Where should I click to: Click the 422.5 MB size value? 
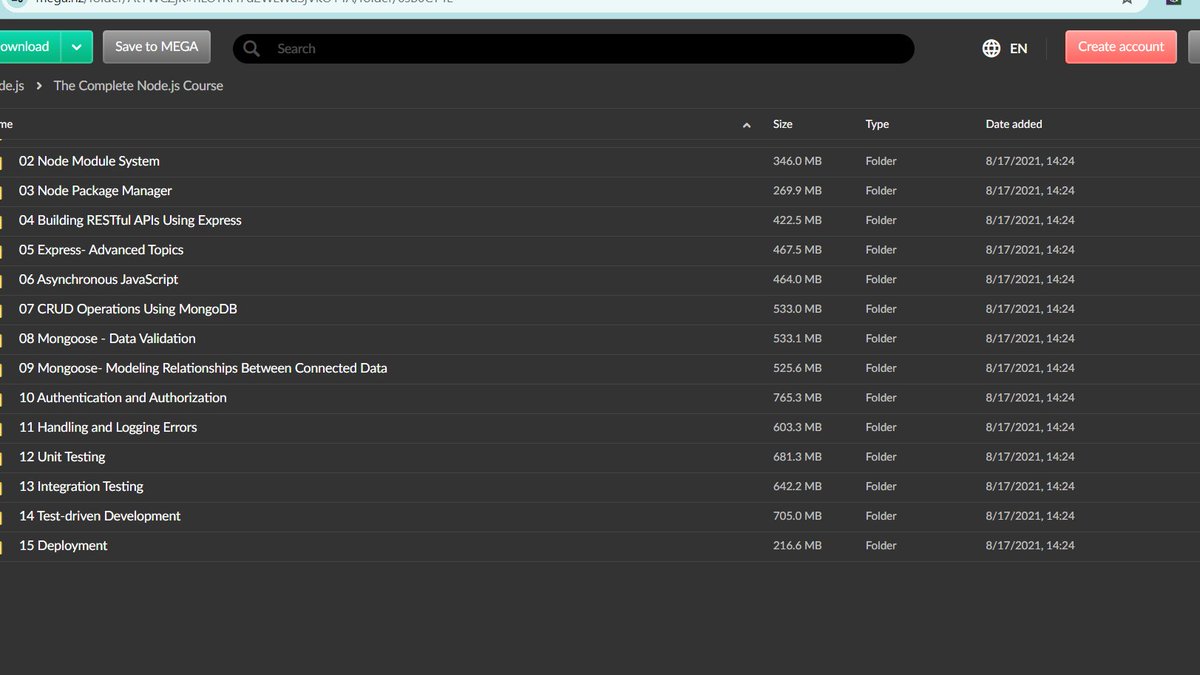(797, 220)
